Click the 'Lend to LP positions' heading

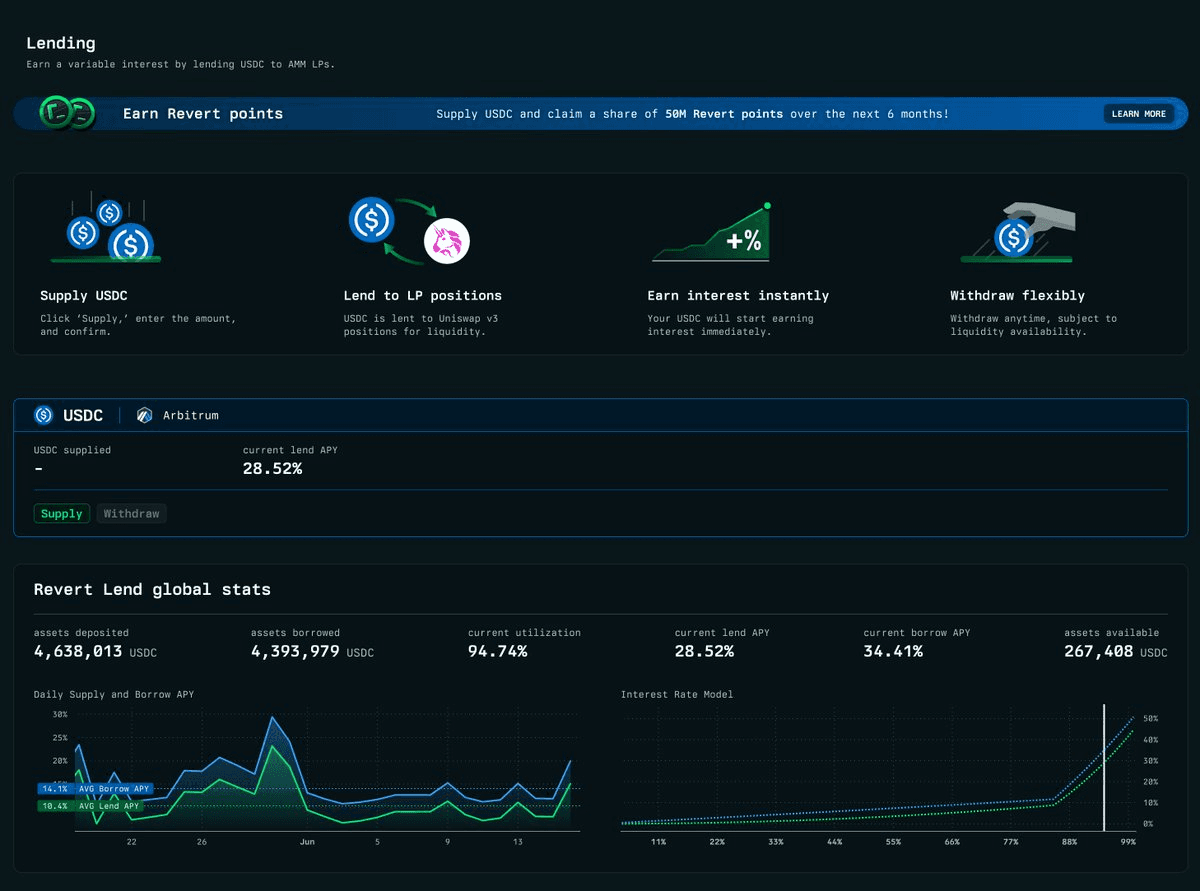423,295
